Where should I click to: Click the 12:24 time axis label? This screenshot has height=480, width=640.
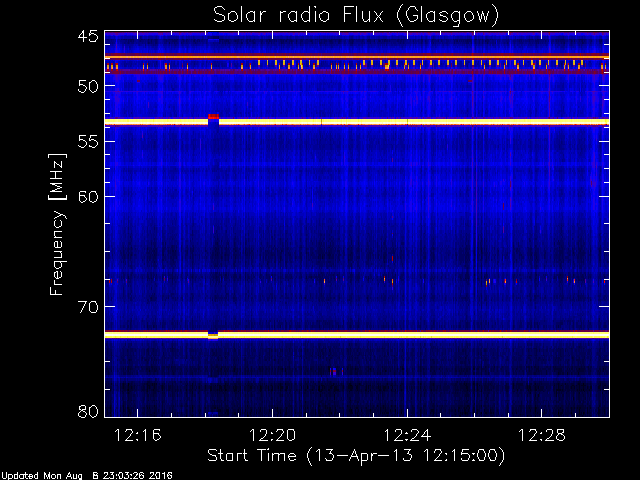click(x=407, y=436)
